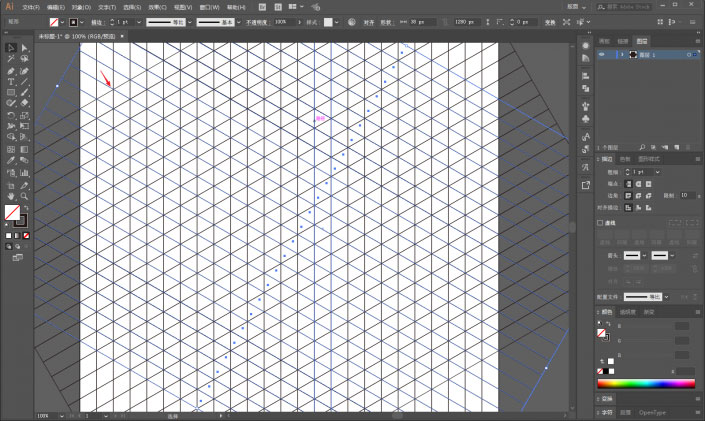705x421 pixels.
Task: Select the Eraser tool
Action: pos(24,103)
